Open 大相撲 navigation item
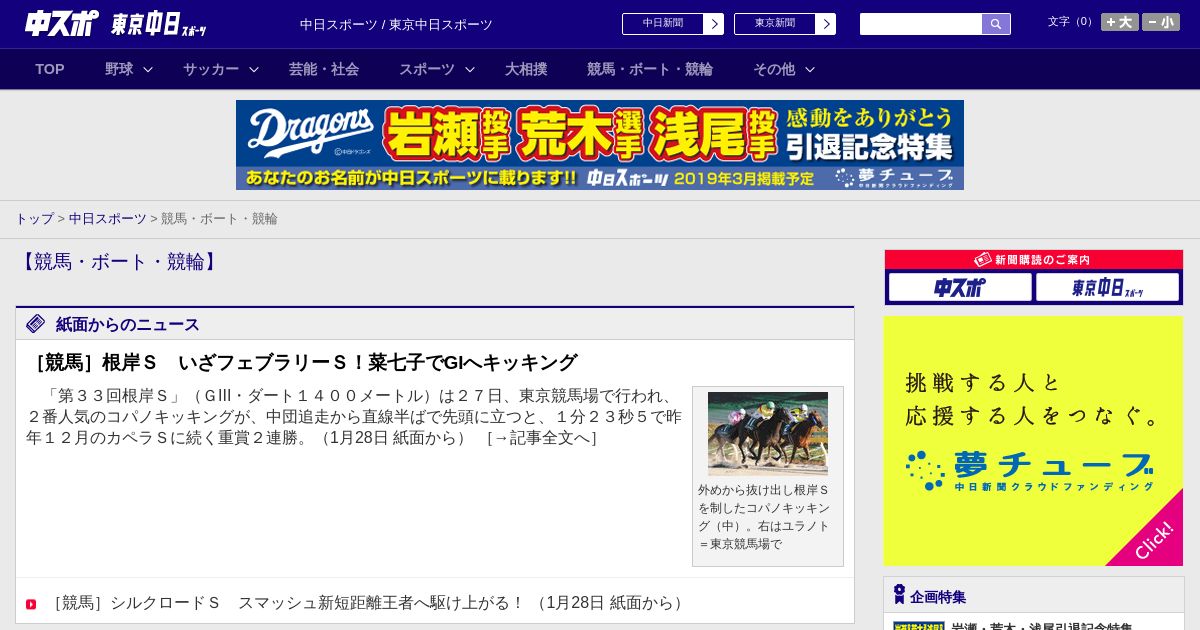Image resolution: width=1200 pixels, height=630 pixels. [x=526, y=69]
